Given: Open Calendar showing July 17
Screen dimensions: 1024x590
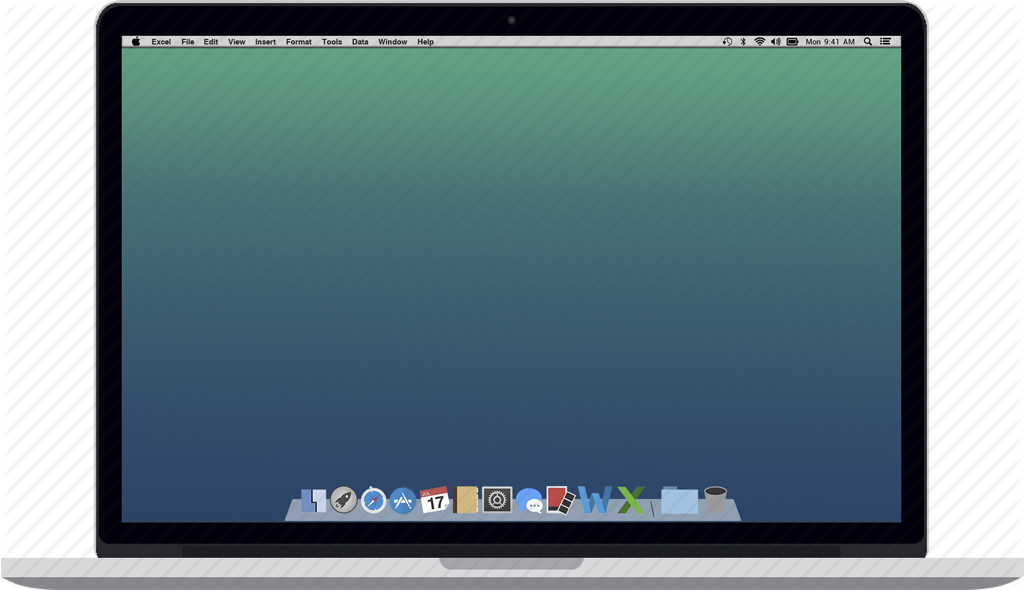Looking at the screenshot, I should 433,500.
